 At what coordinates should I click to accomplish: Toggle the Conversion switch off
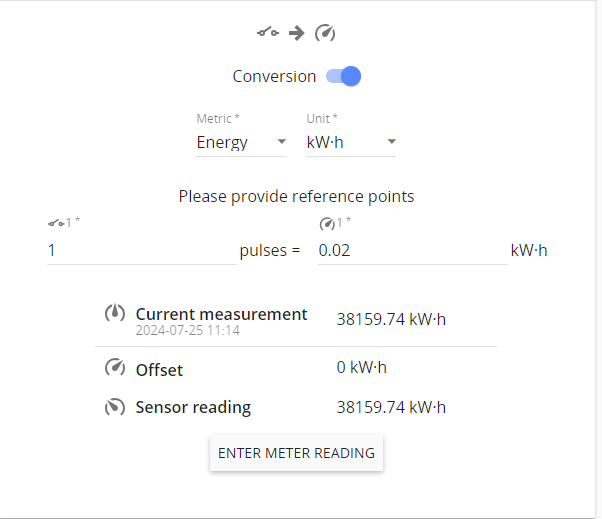click(x=343, y=76)
